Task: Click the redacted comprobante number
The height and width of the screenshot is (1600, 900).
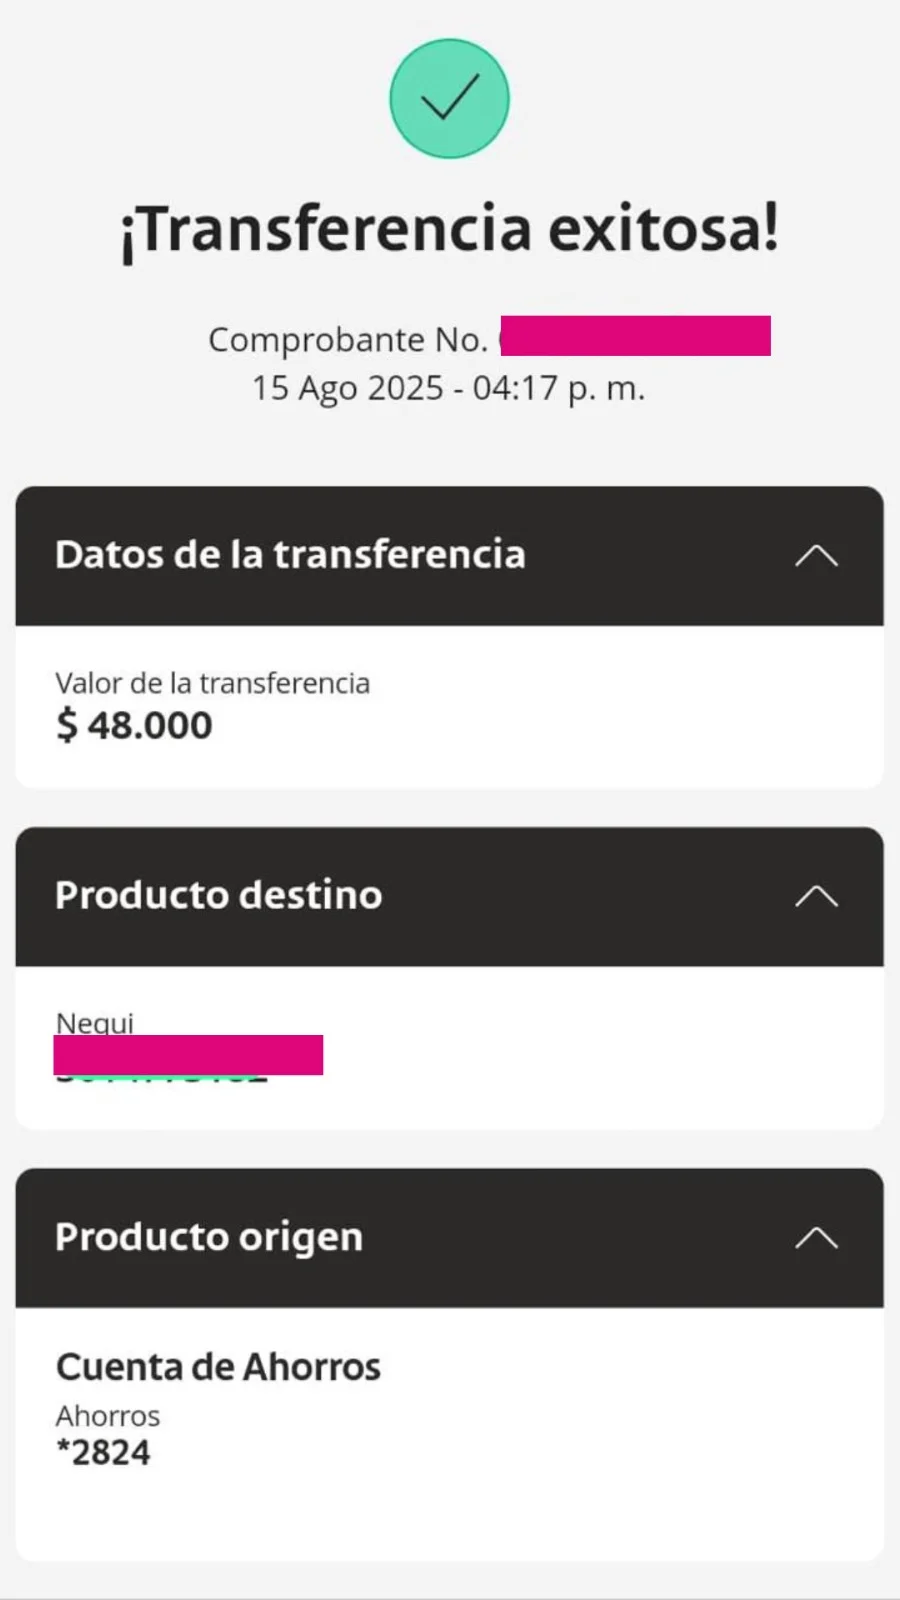Action: click(x=635, y=336)
